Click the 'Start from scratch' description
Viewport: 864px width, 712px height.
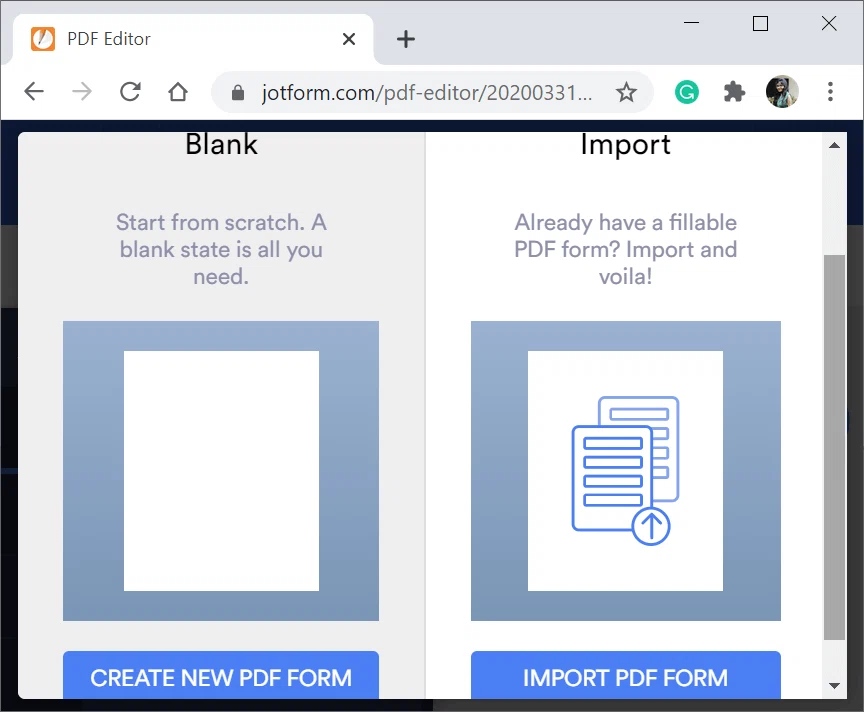click(221, 250)
